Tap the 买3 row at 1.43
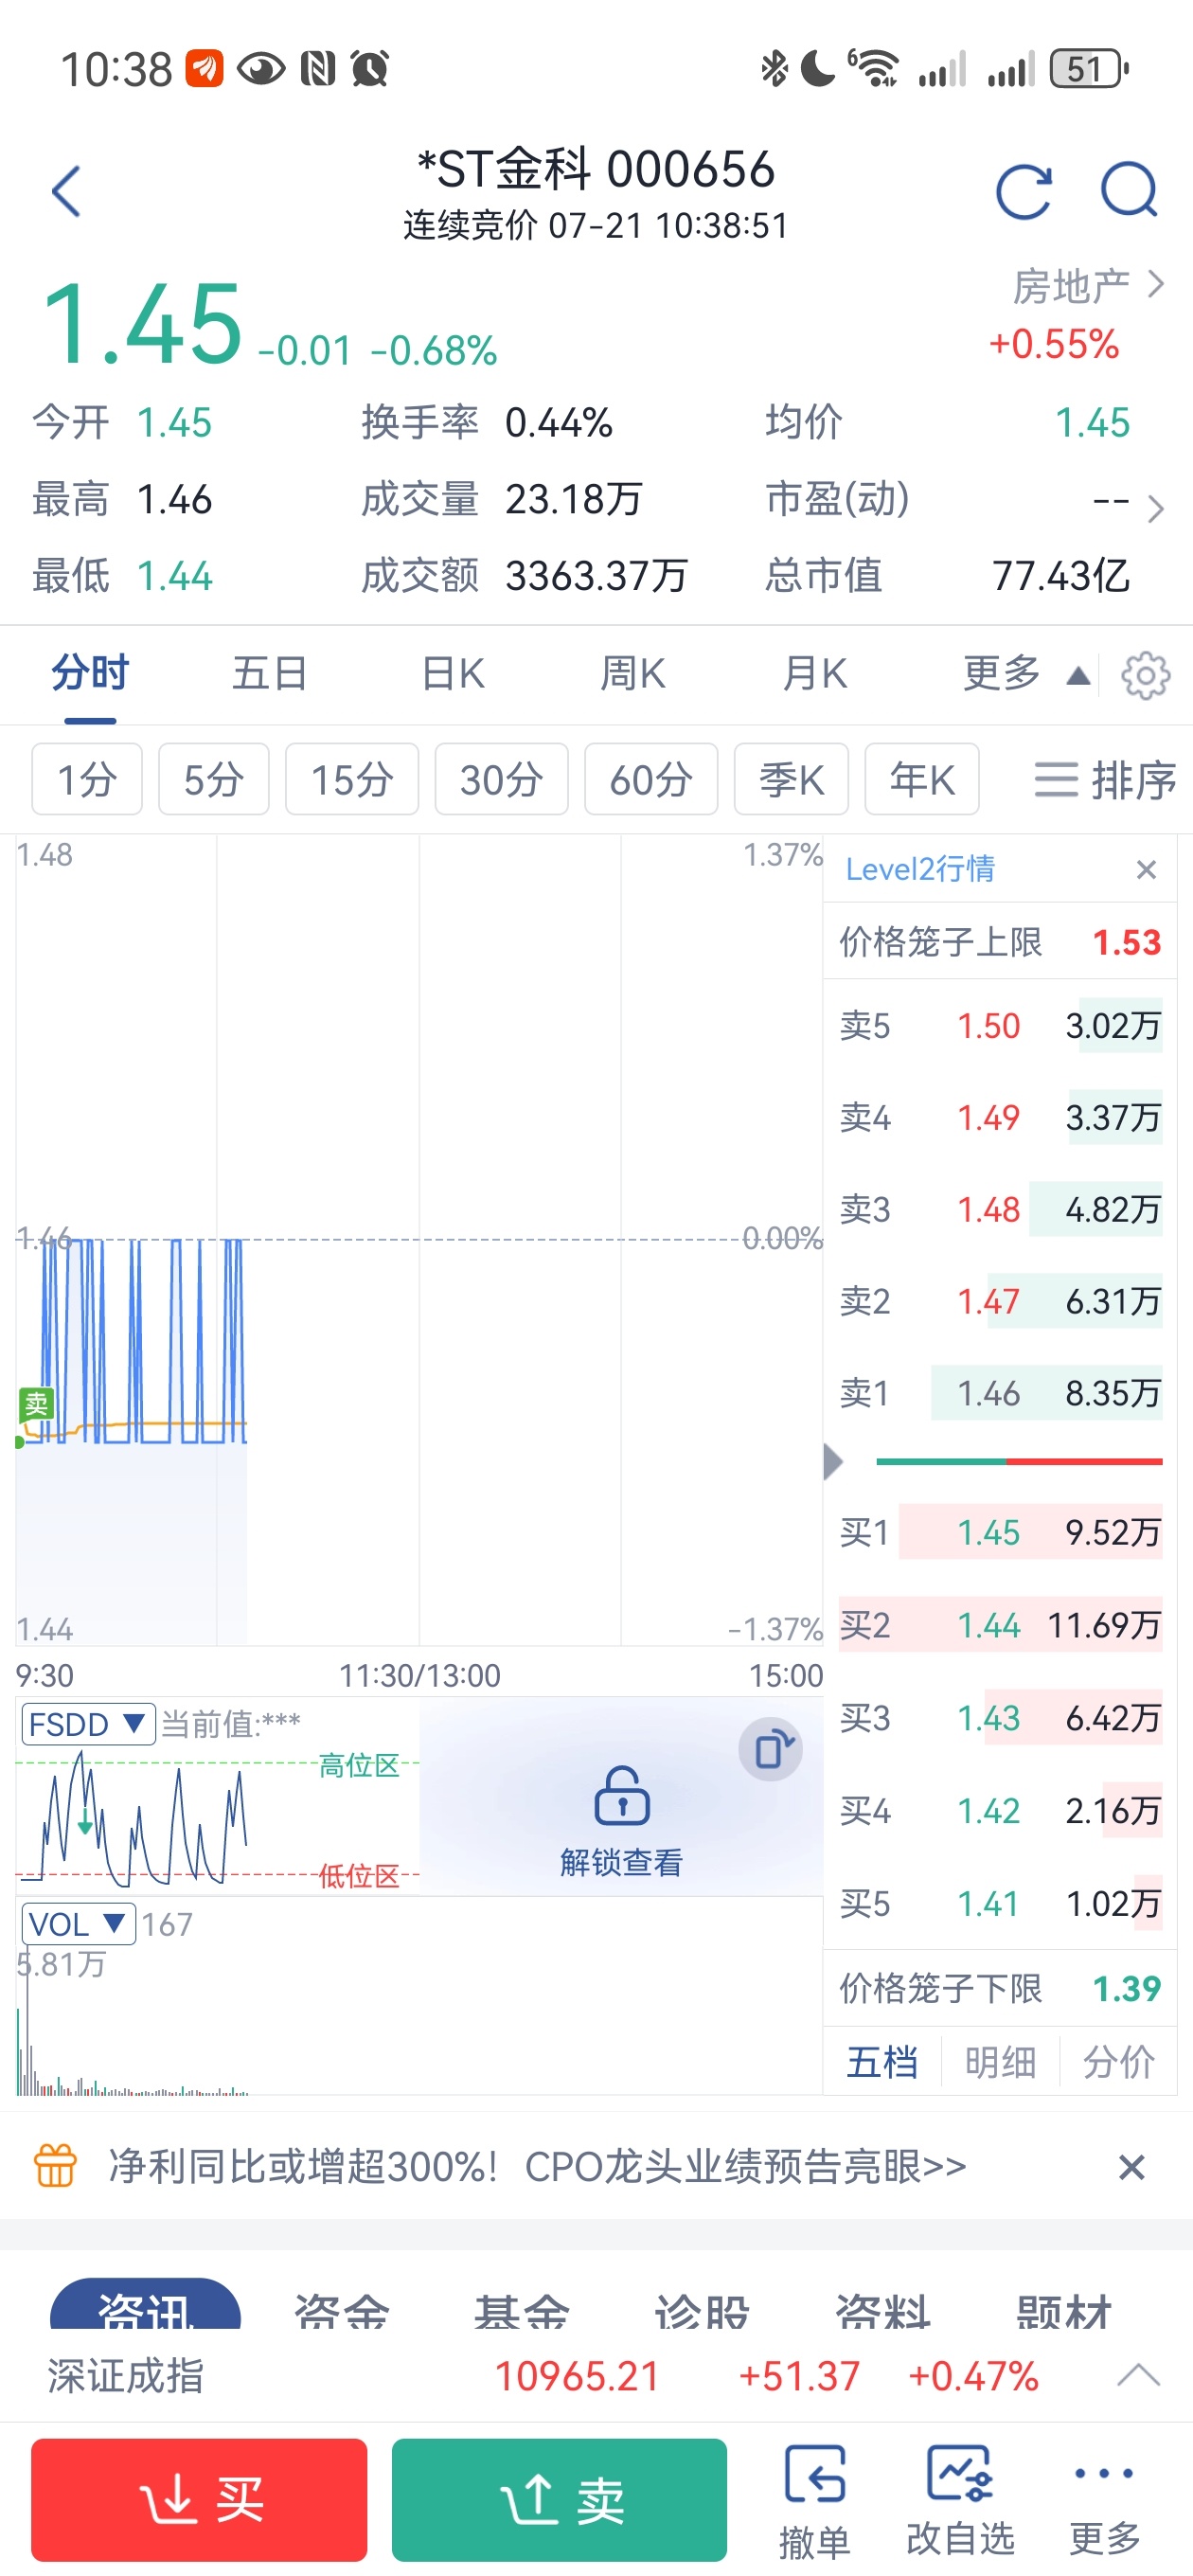The height and width of the screenshot is (2576, 1193). tap(1000, 1717)
